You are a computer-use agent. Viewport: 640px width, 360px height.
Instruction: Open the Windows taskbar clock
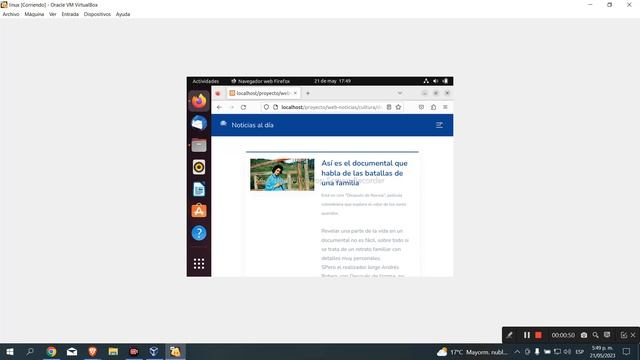point(602,352)
